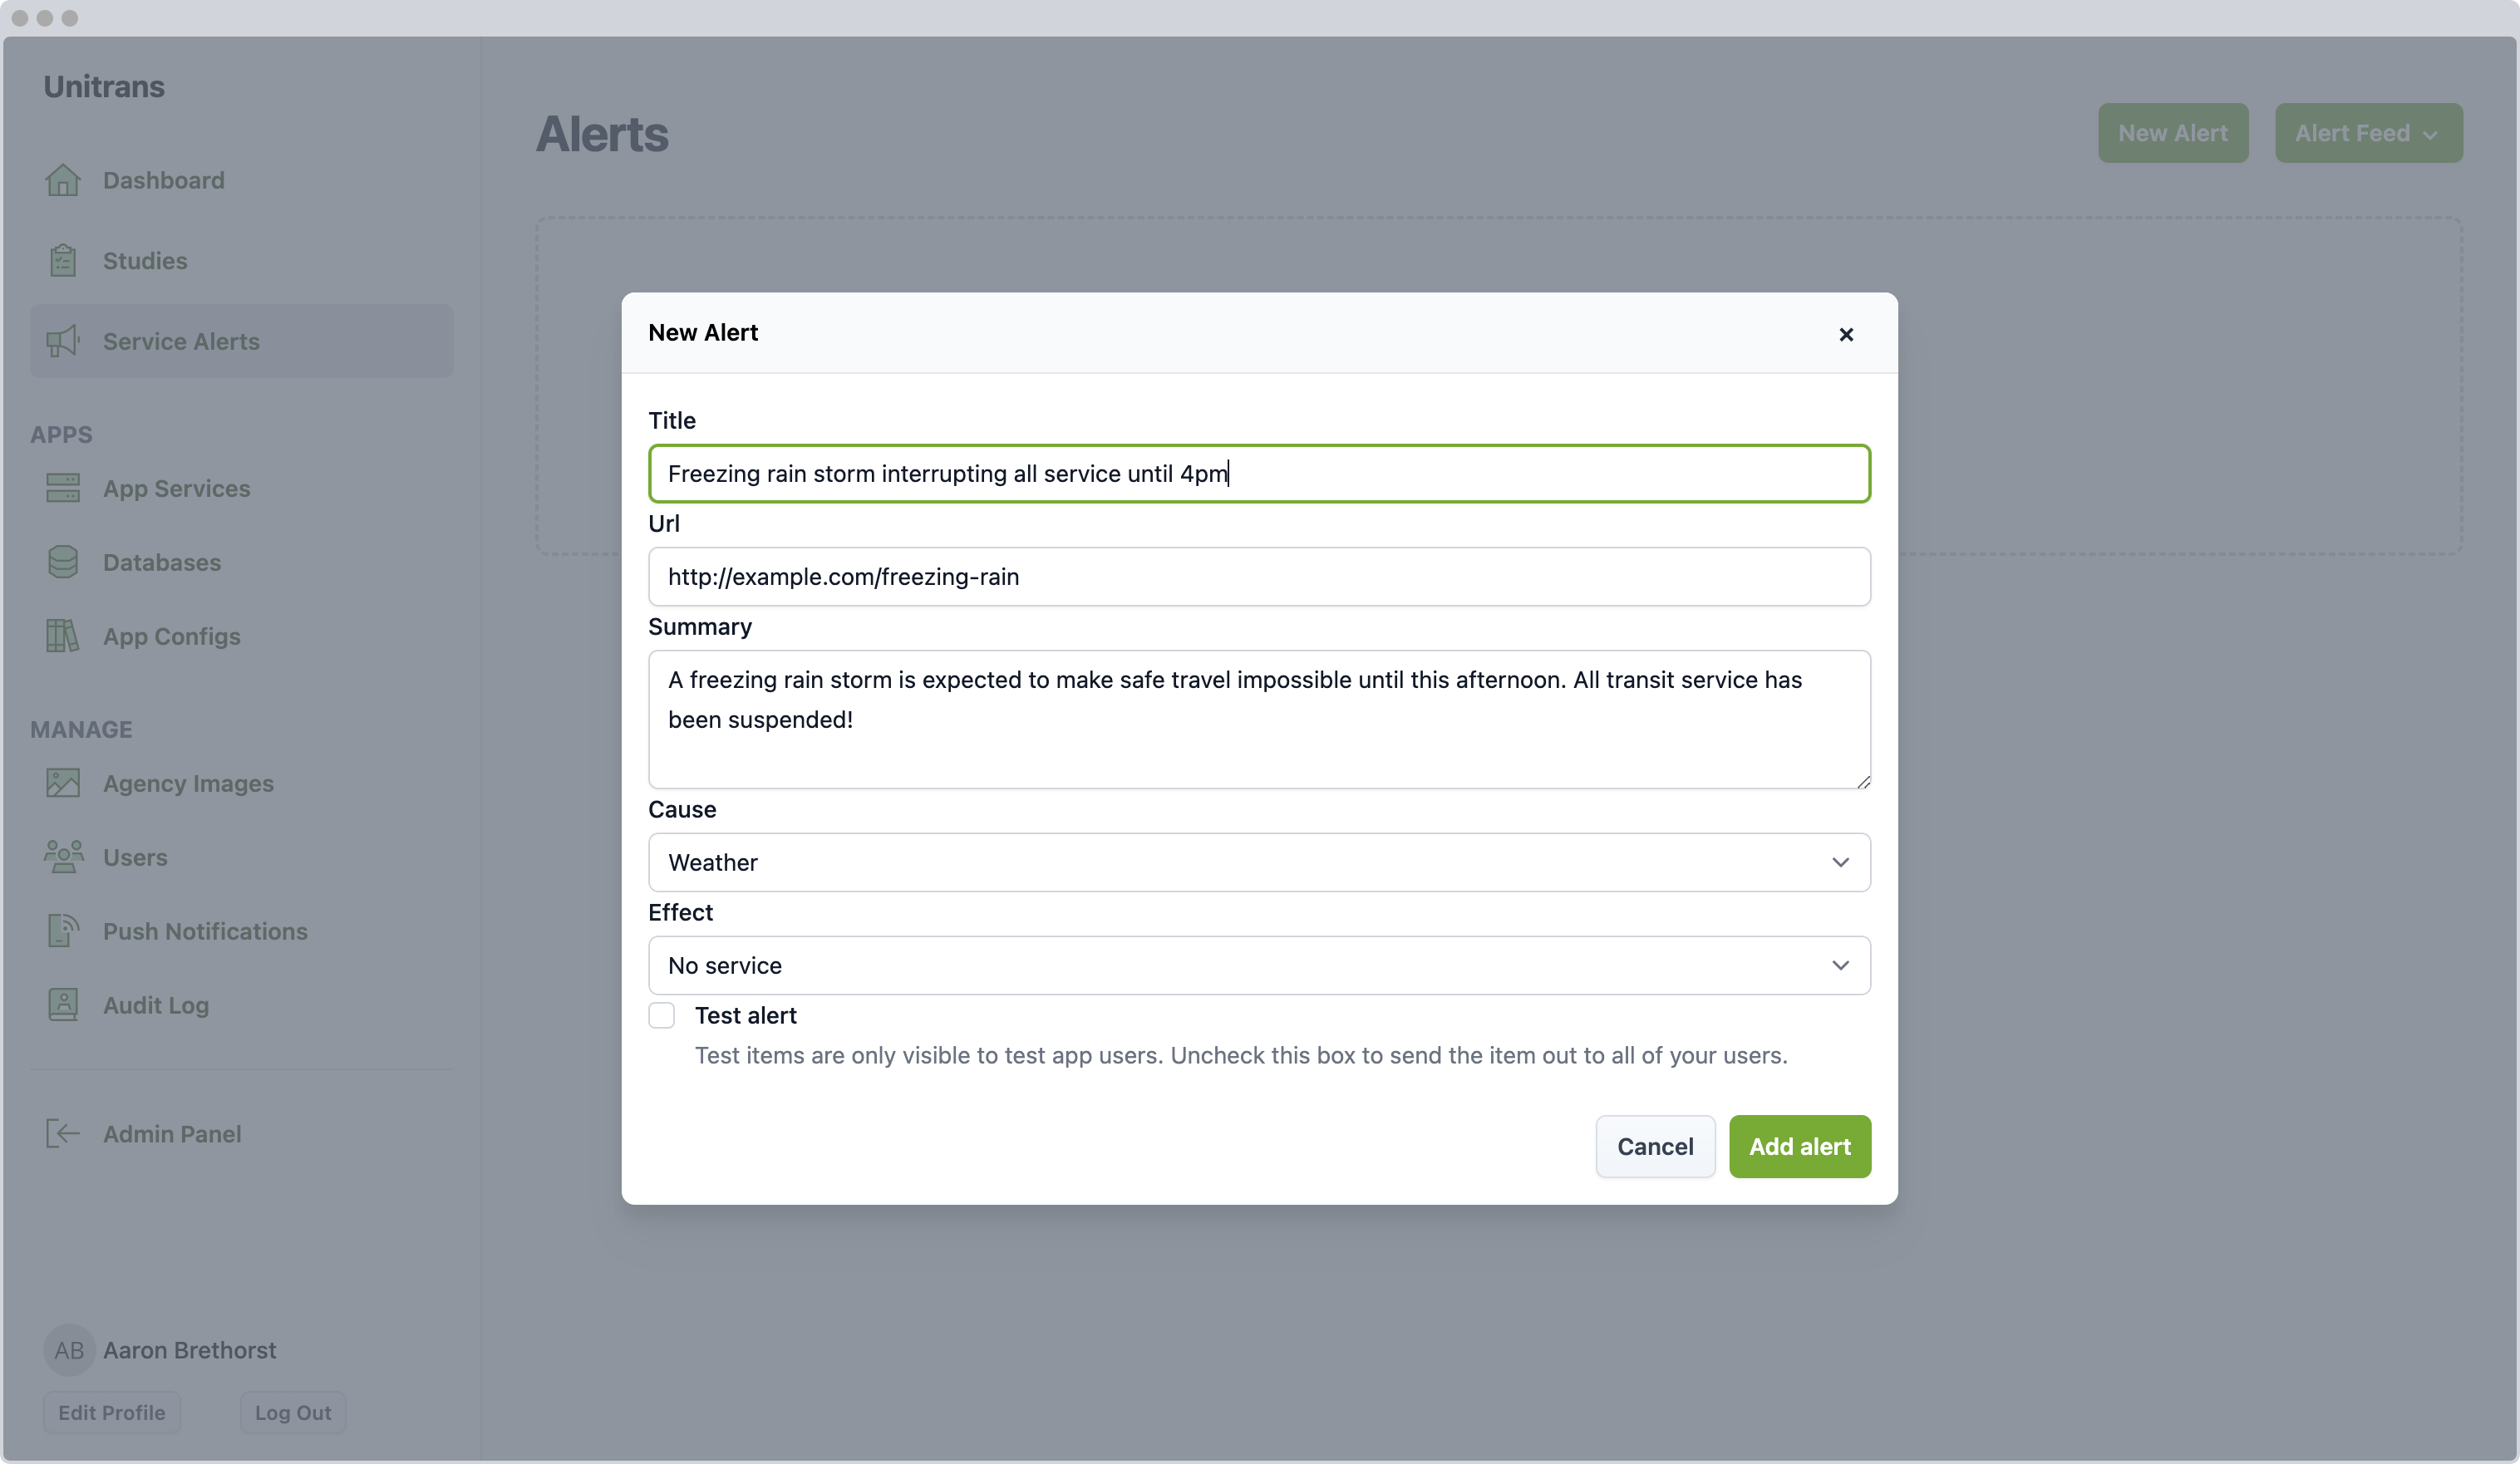2520x1464 pixels.
Task: Check the Test alert checkbox
Action: coord(662,1016)
